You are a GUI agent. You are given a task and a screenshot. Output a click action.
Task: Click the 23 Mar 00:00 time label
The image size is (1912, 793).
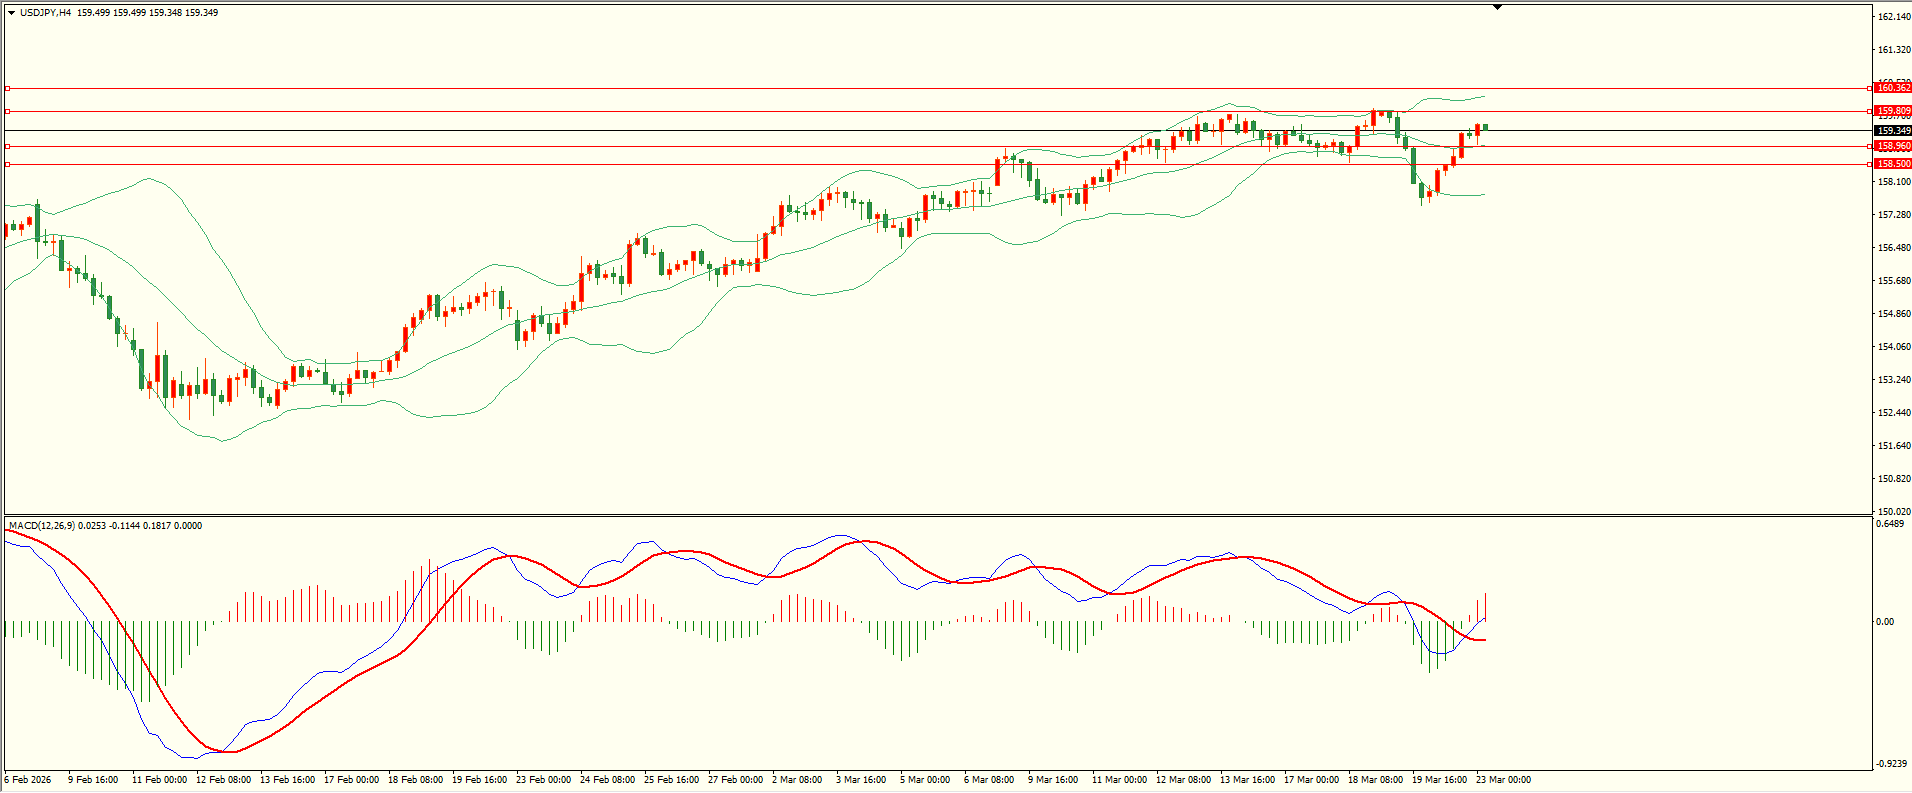(x=1503, y=780)
